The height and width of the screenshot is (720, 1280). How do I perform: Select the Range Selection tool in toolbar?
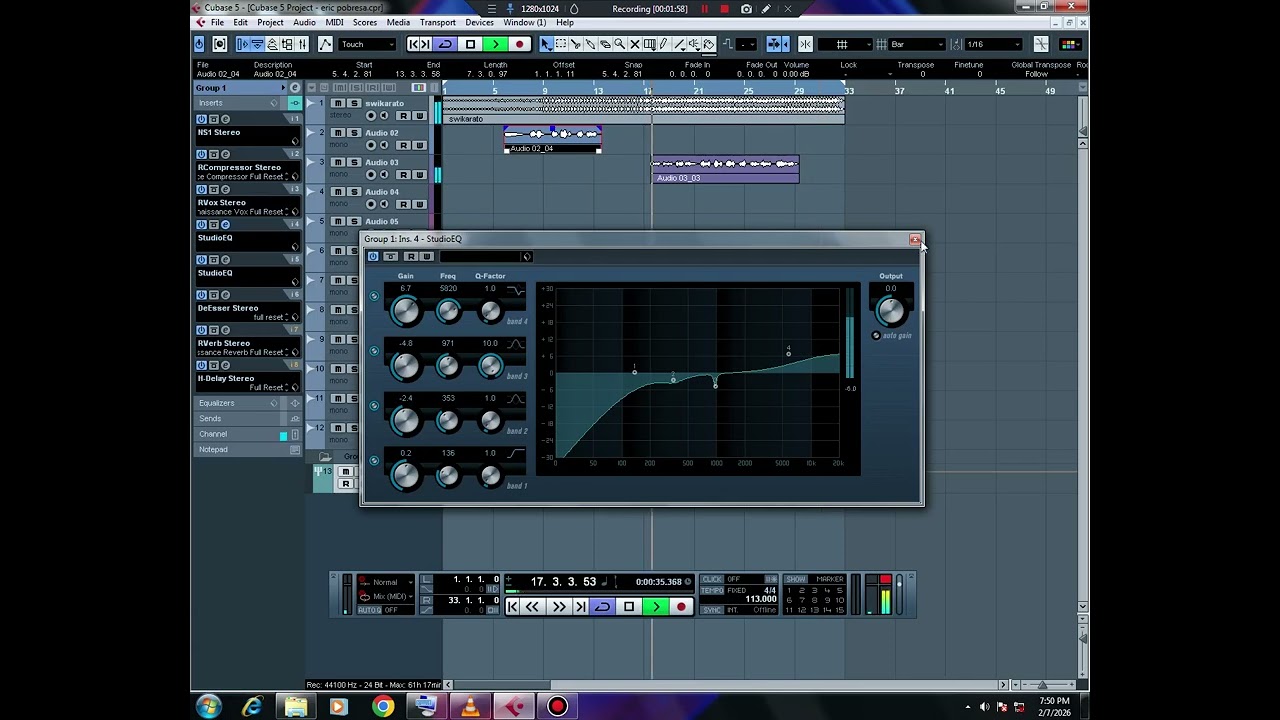(x=561, y=44)
